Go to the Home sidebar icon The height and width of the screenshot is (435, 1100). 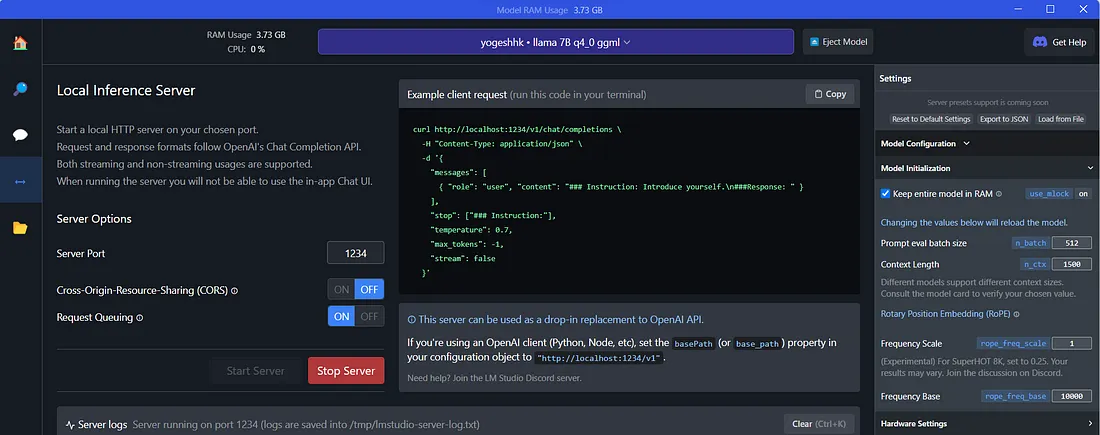pos(20,44)
